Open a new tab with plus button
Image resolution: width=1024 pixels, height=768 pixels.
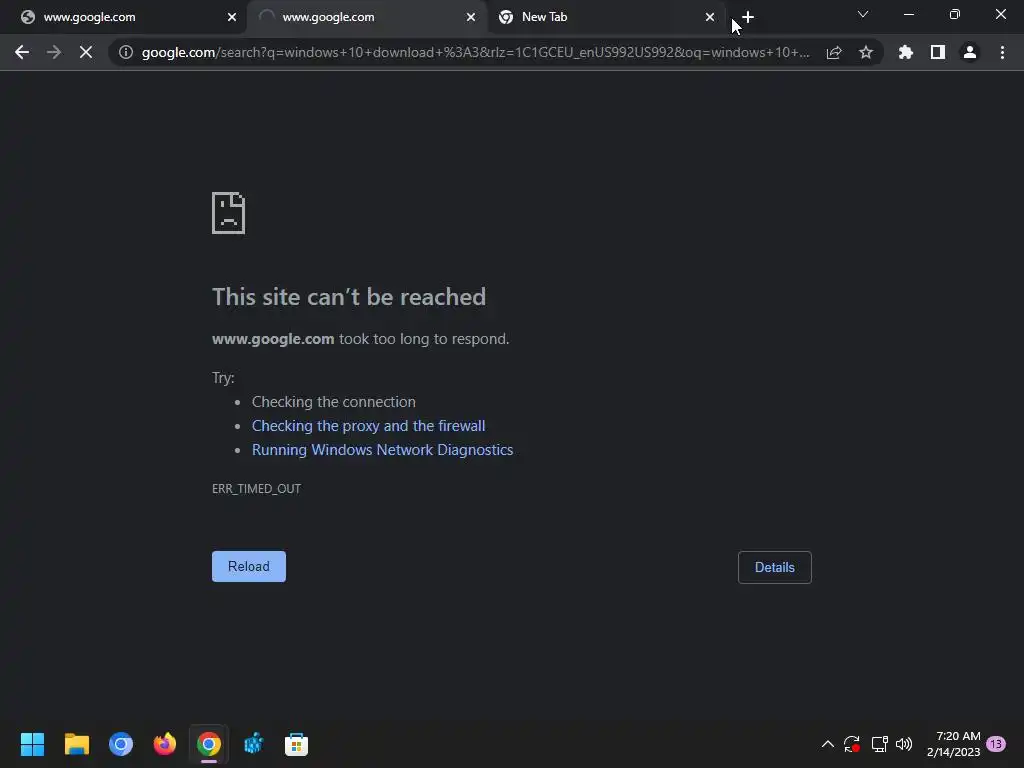pos(748,17)
